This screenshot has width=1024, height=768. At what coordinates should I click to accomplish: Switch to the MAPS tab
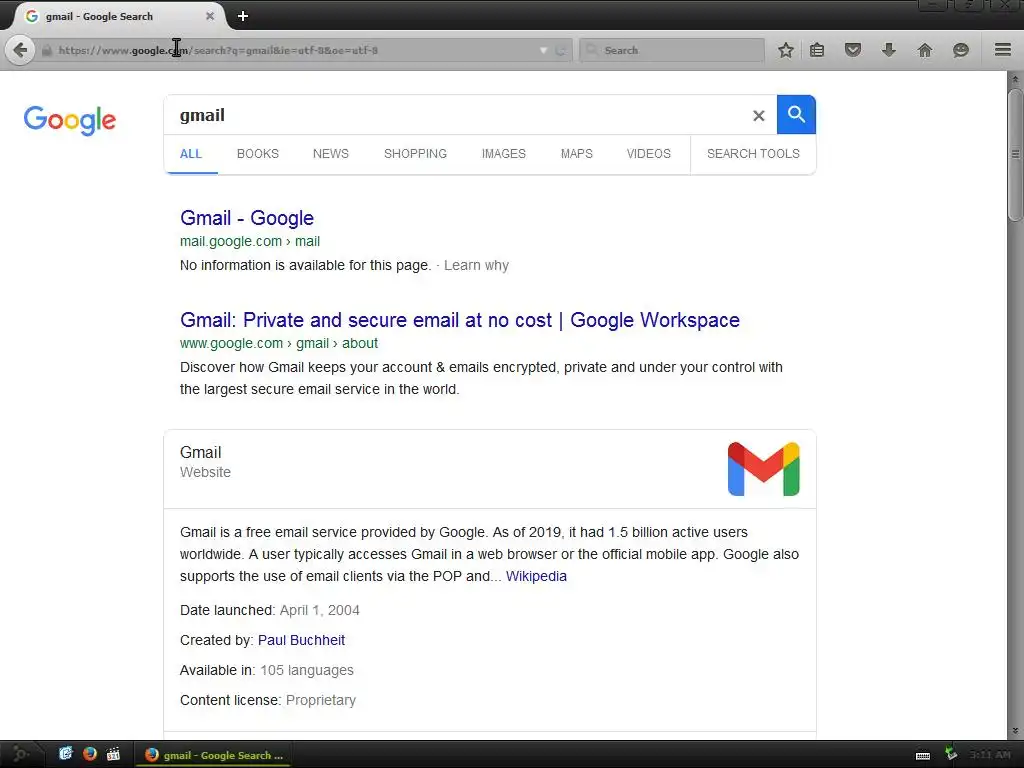coord(577,153)
